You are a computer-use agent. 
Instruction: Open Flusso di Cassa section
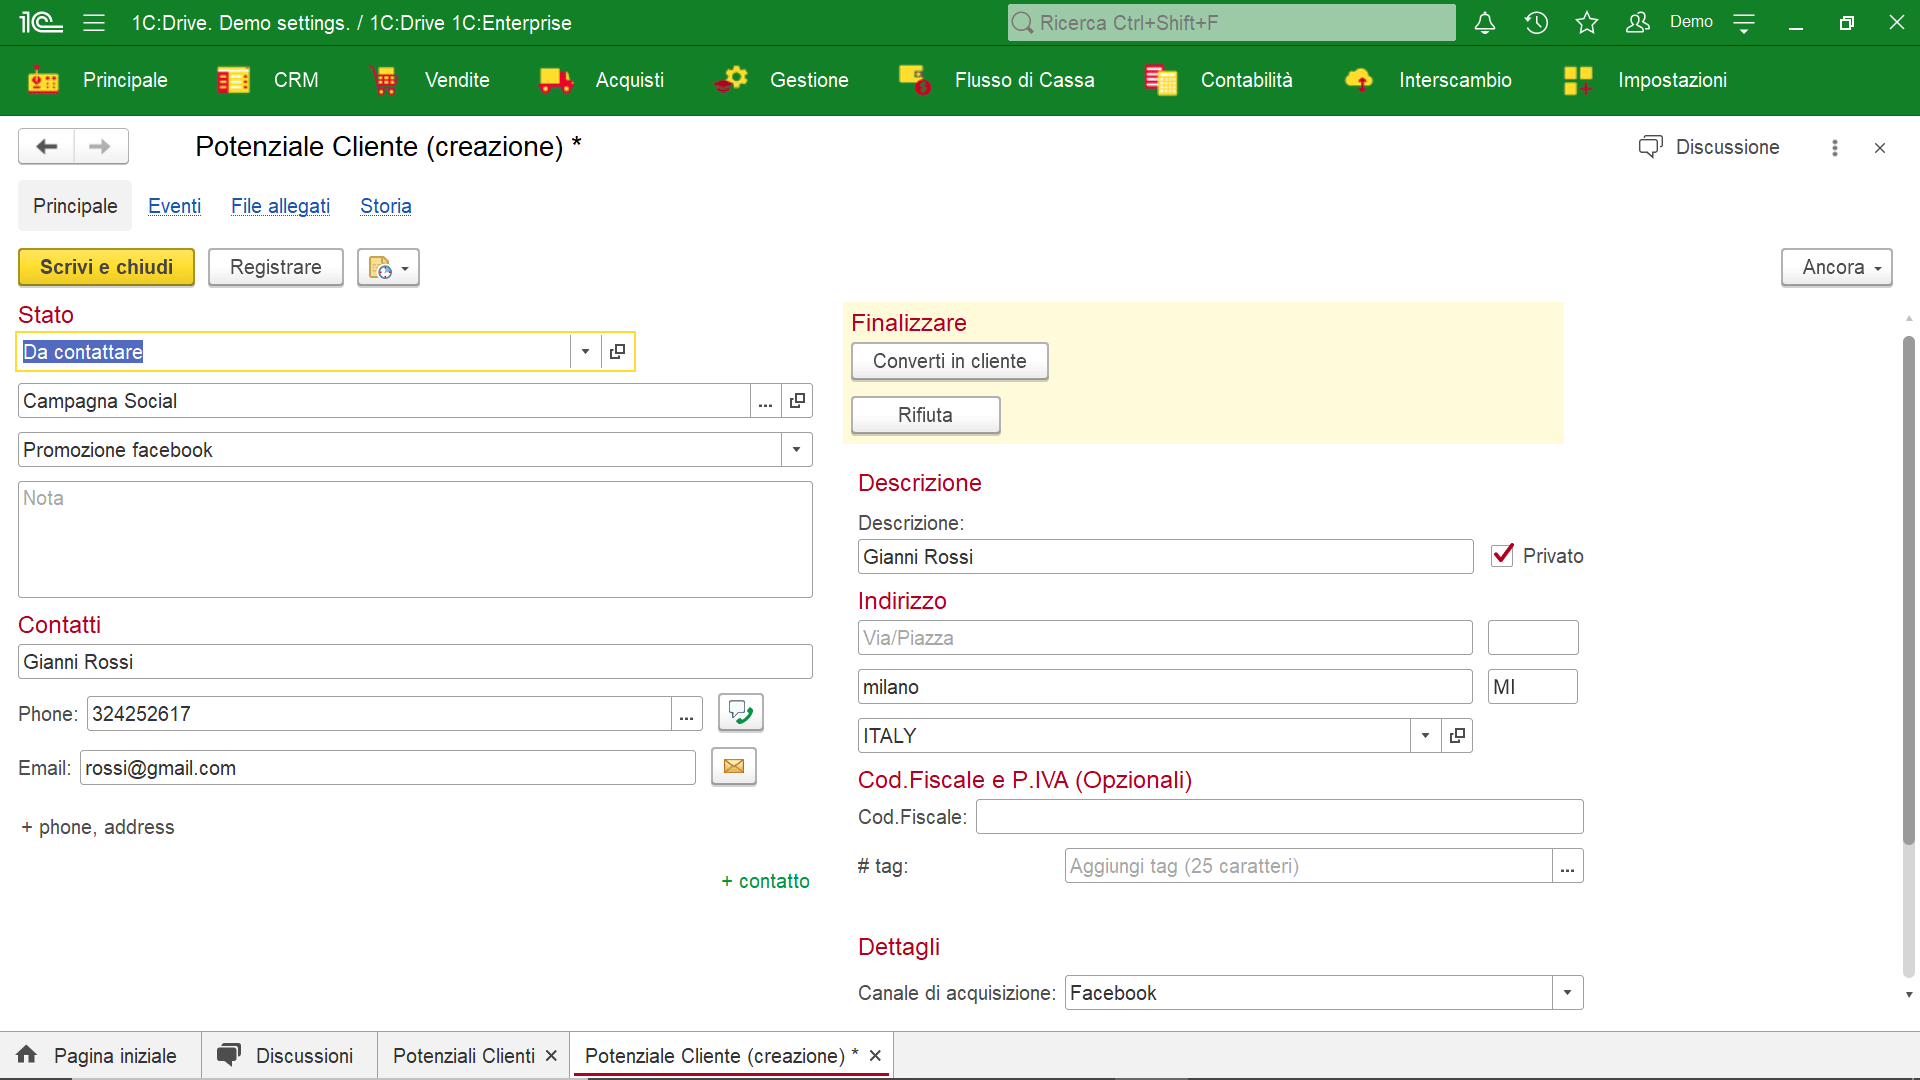[x=996, y=80]
